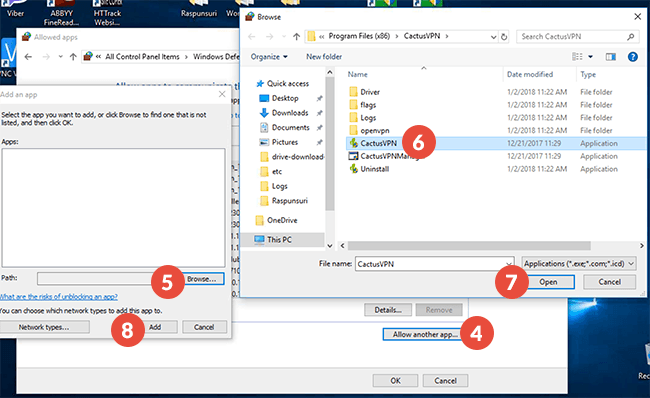Click Back arrow in Allowed apps window
This screenshot has height=398, width=650.
28,57
